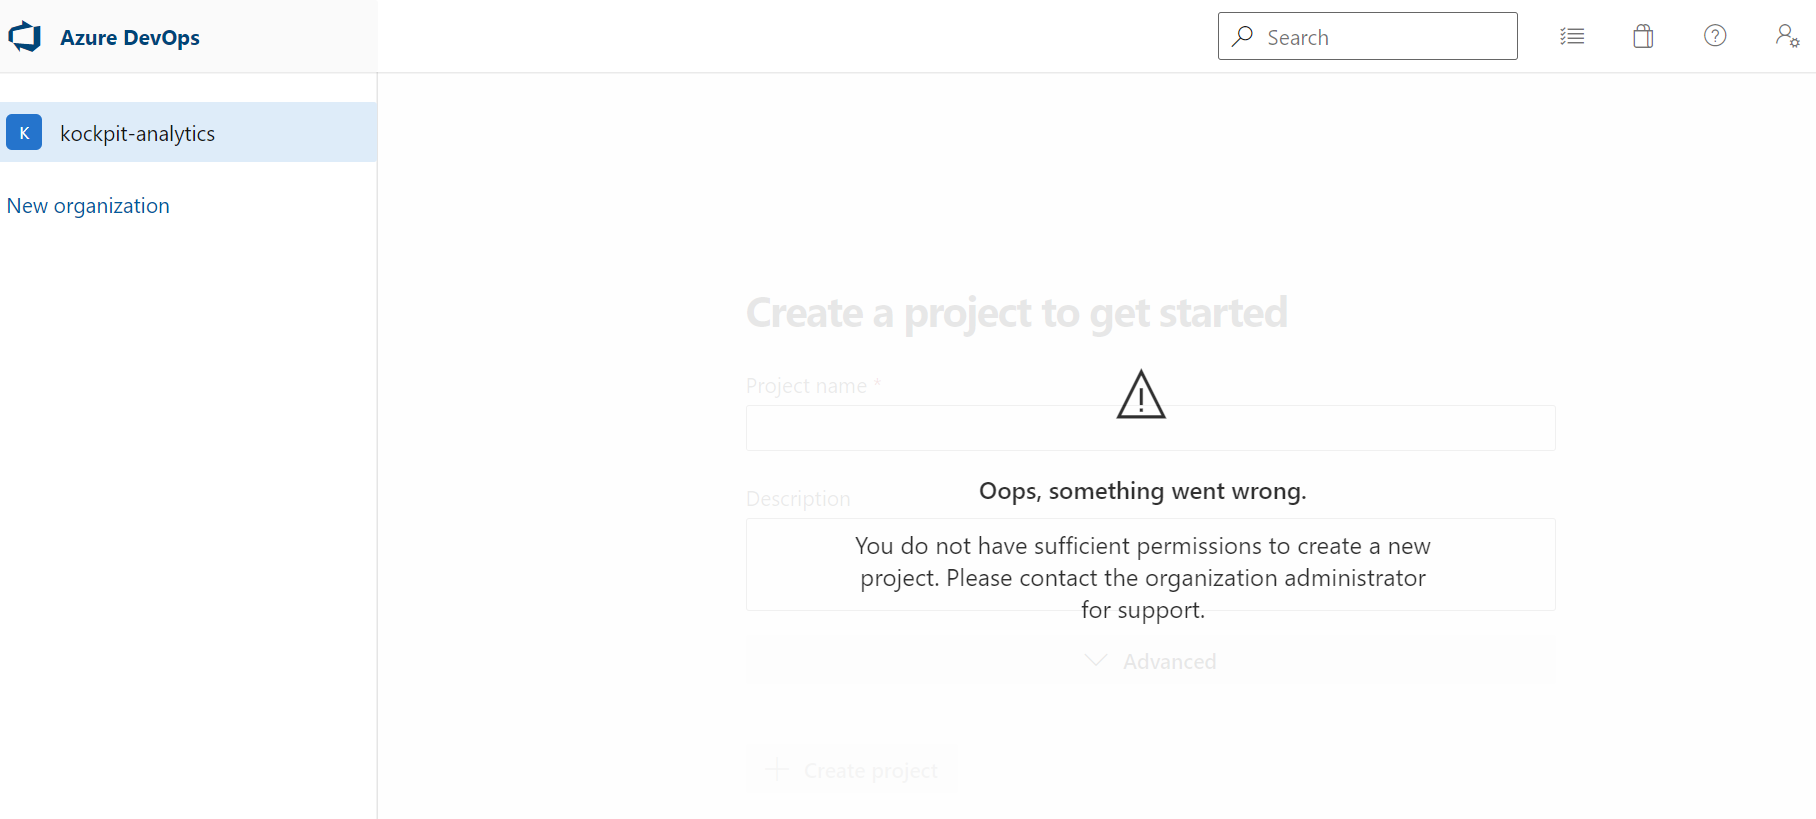
Task: Click the insufficient permissions error message
Action: tap(1142, 578)
